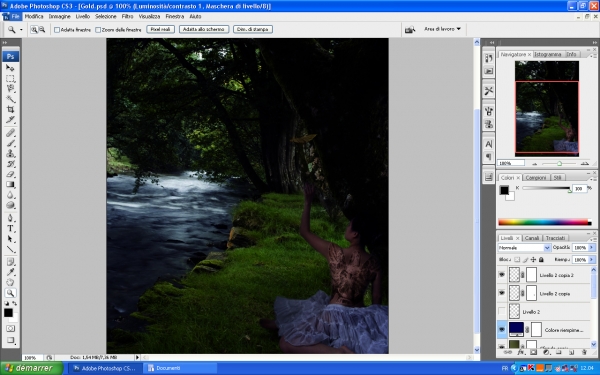The height and width of the screenshot is (375, 600).
Task: Select the Crop tool
Action: coord(10,109)
